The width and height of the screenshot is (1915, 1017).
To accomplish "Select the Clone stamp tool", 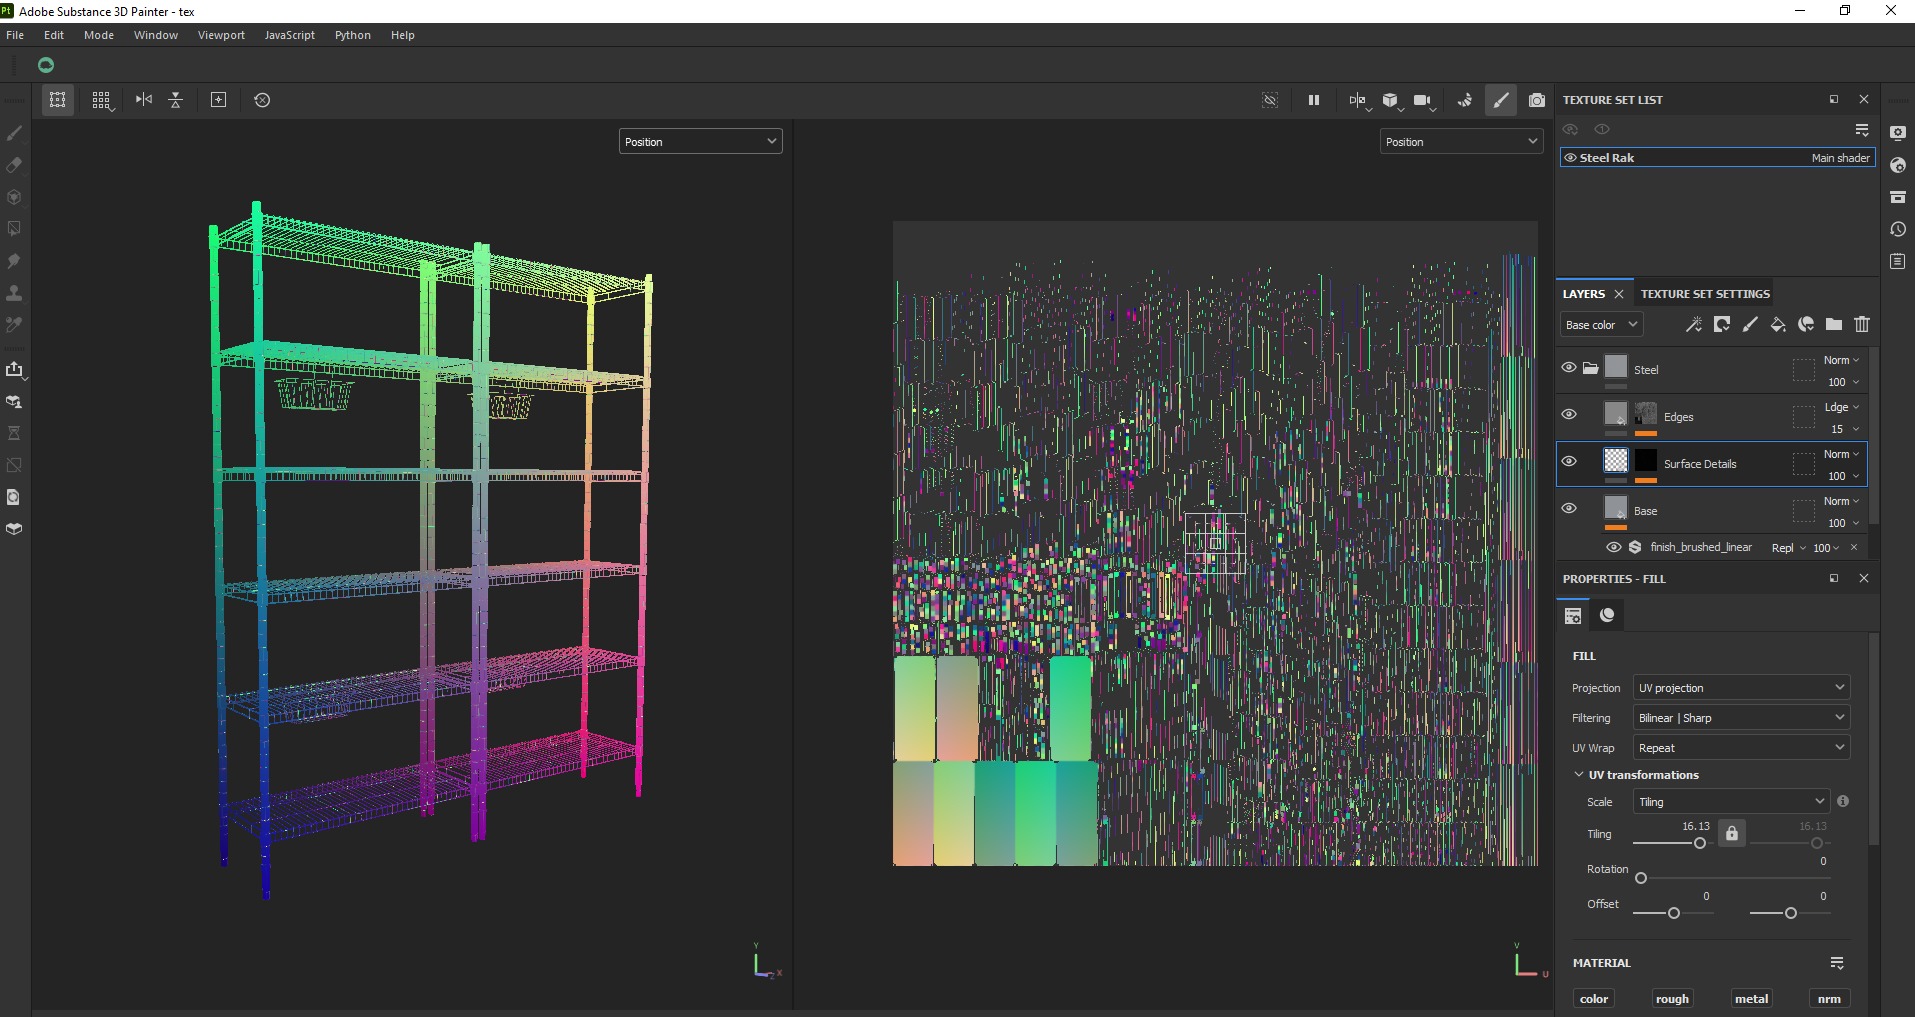I will point(14,293).
